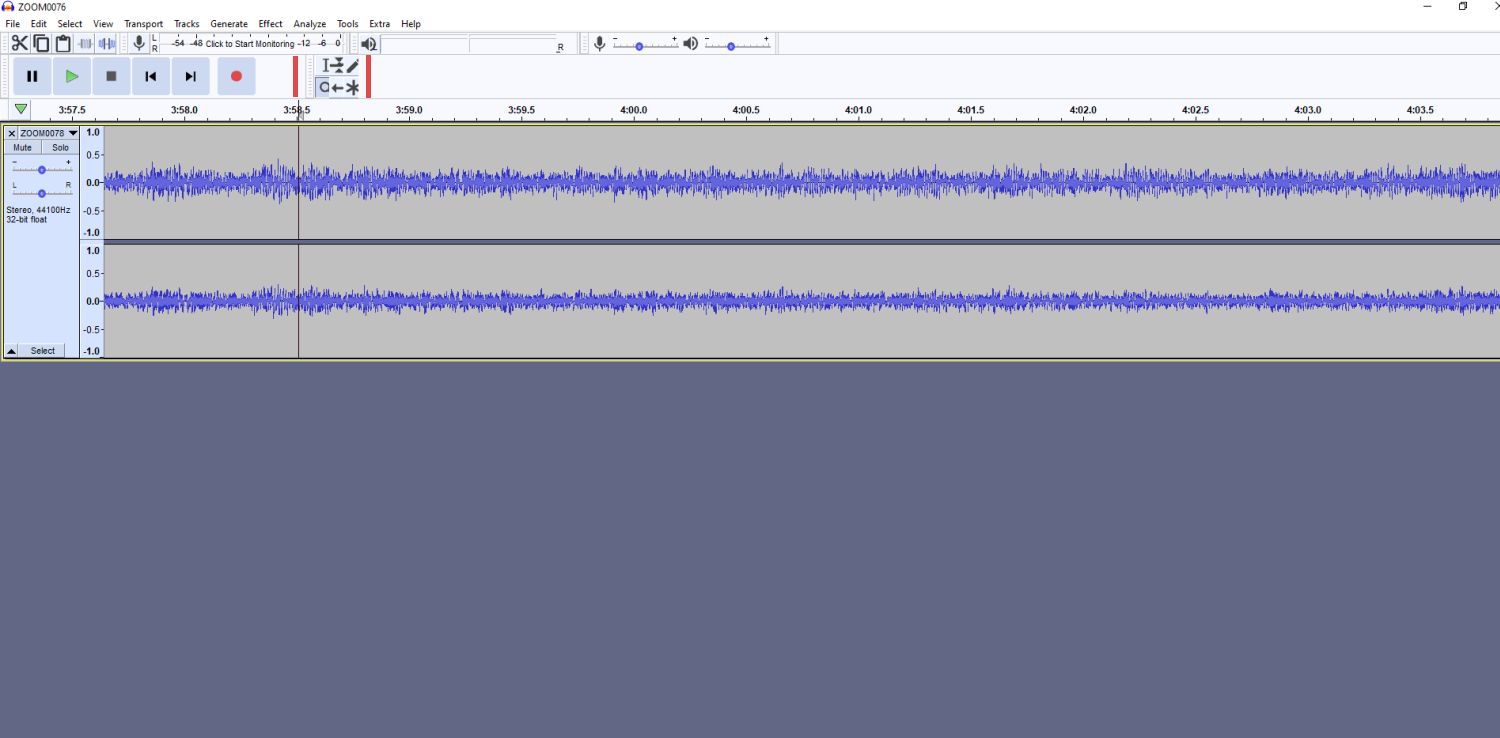Click the '32-bit float' track format text
Screen dimensions: 1500x738
pos(27,219)
